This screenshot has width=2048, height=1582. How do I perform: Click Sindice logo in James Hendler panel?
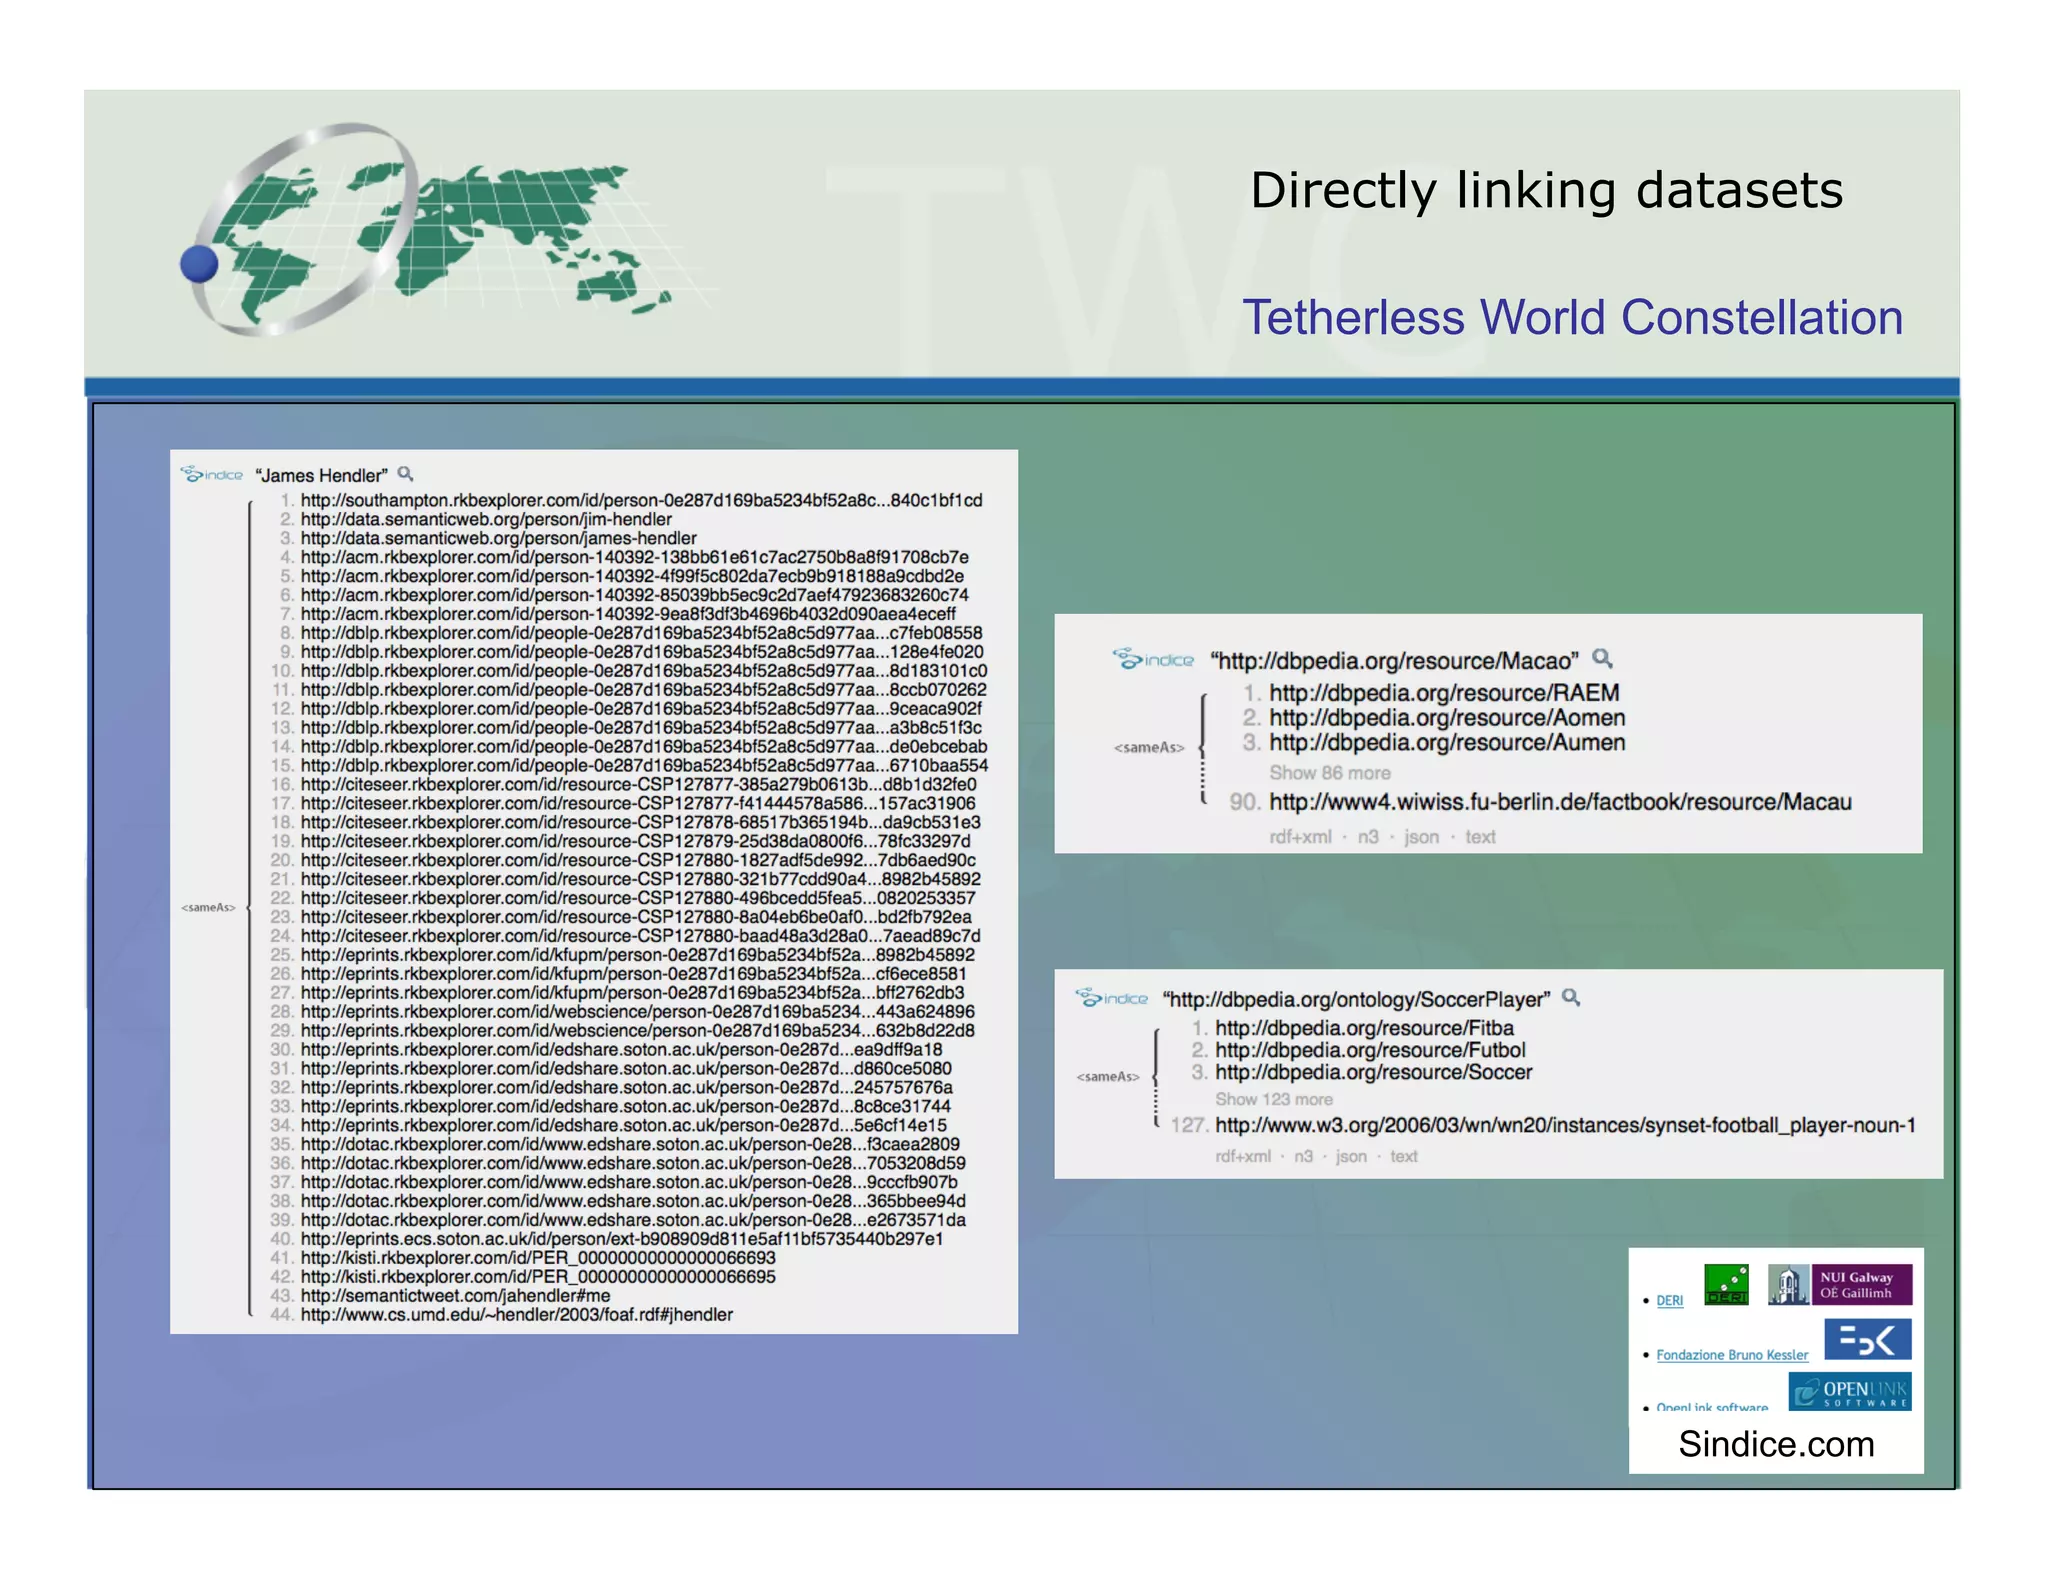(x=212, y=474)
